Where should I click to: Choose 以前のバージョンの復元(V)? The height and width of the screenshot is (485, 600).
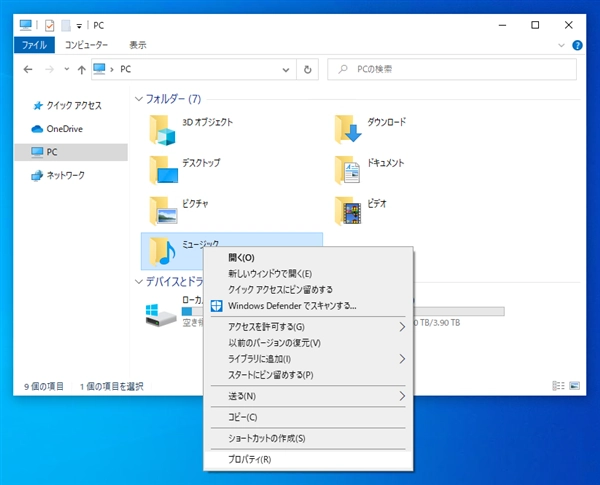click(308, 343)
